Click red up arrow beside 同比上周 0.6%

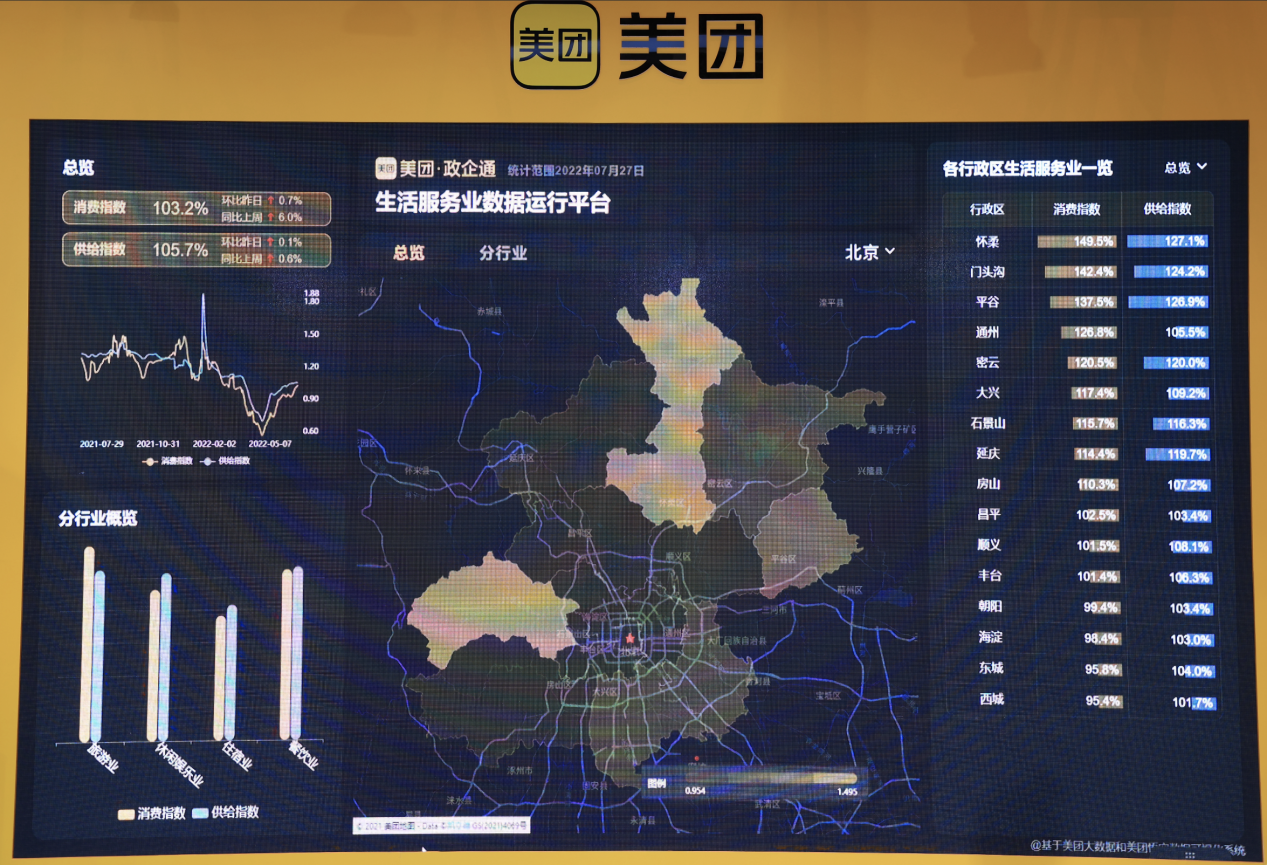point(269,259)
